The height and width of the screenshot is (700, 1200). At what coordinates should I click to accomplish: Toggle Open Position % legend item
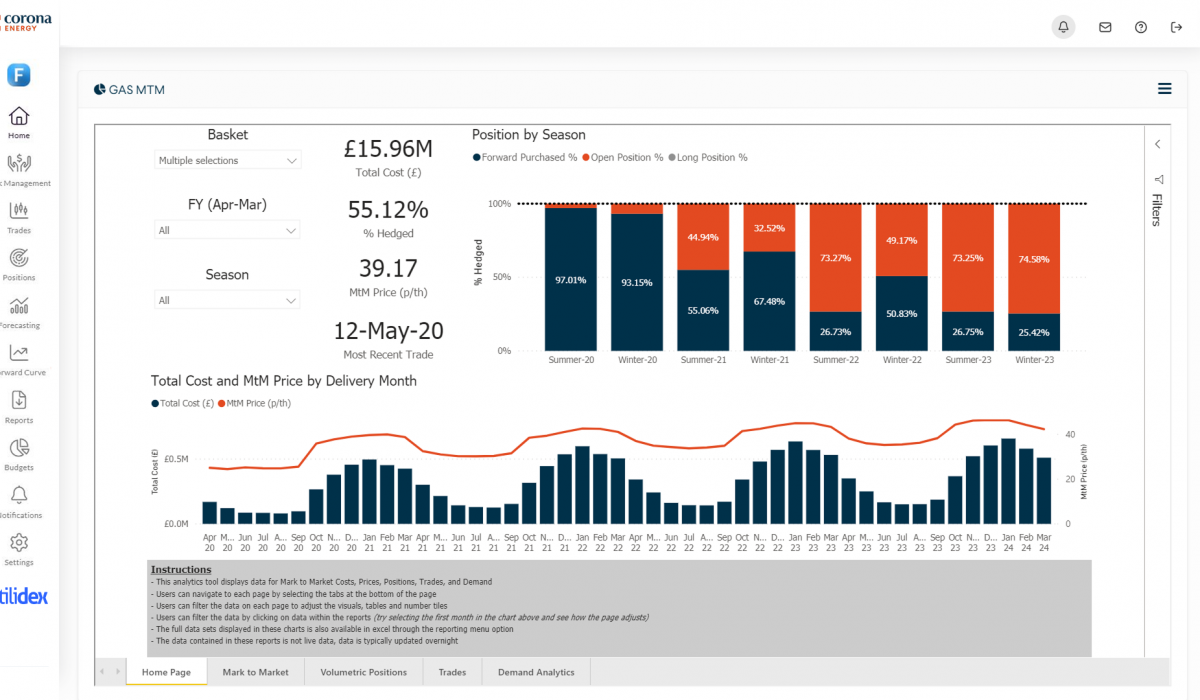(x=626, y=158)
